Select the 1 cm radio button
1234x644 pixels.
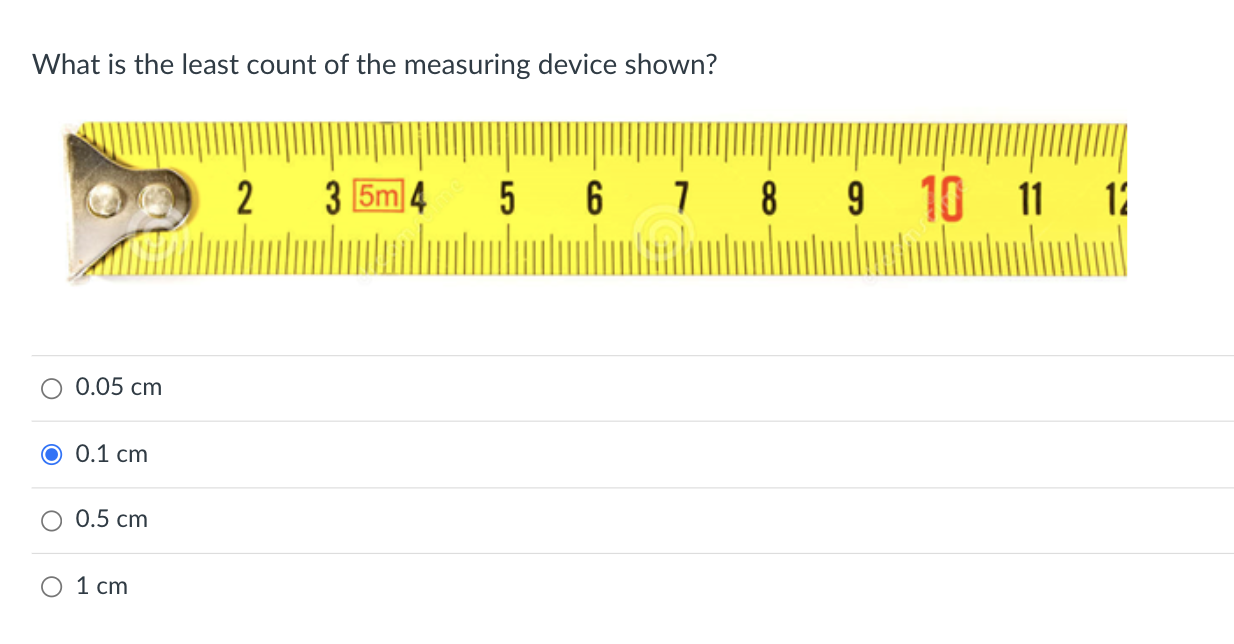pyautogui.click(x=51, y=586)
